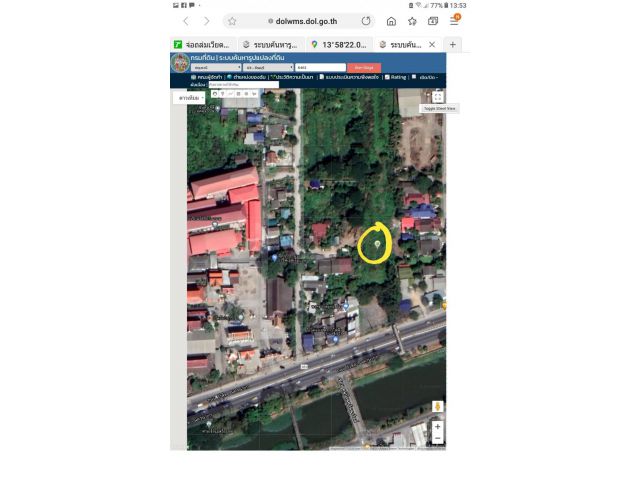Bookmark page using star in address bar
The width and height of the screenshot is (640, 480).
point(232,21)
